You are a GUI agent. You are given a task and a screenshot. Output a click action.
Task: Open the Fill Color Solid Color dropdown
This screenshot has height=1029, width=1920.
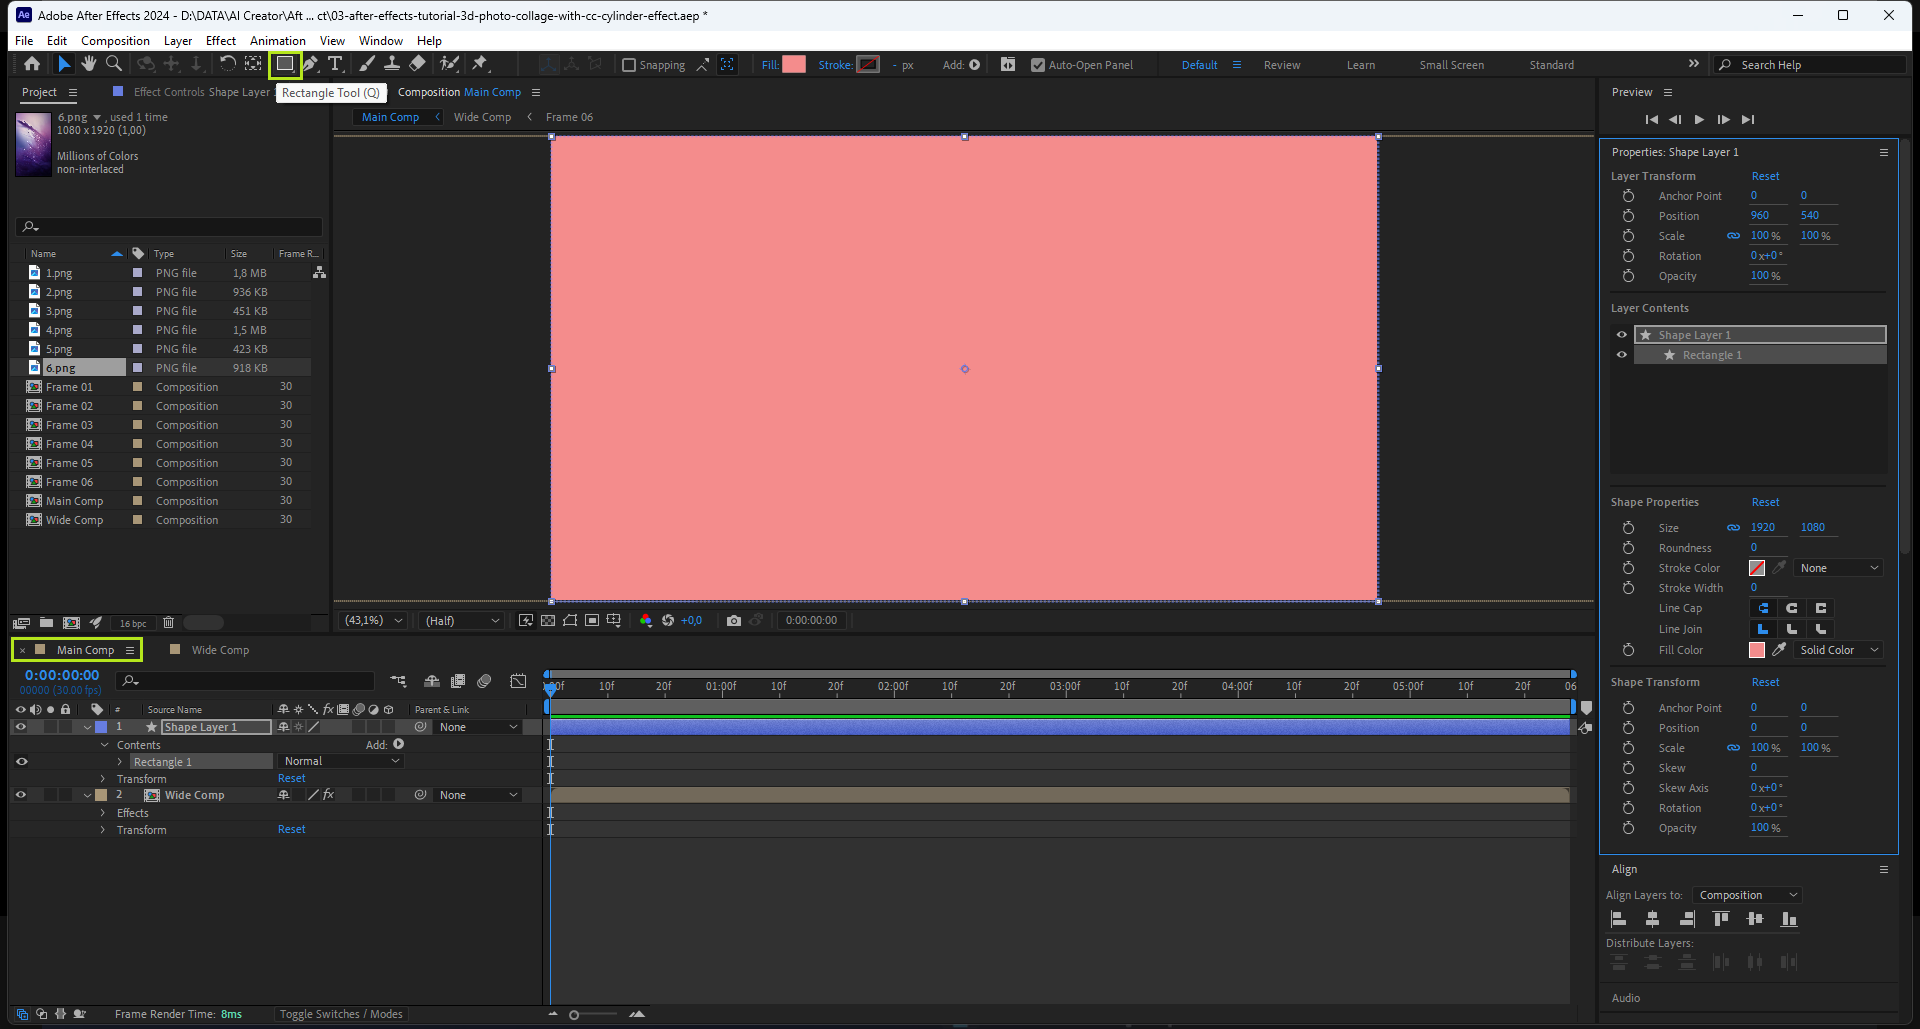click(x=1838, y=650)
